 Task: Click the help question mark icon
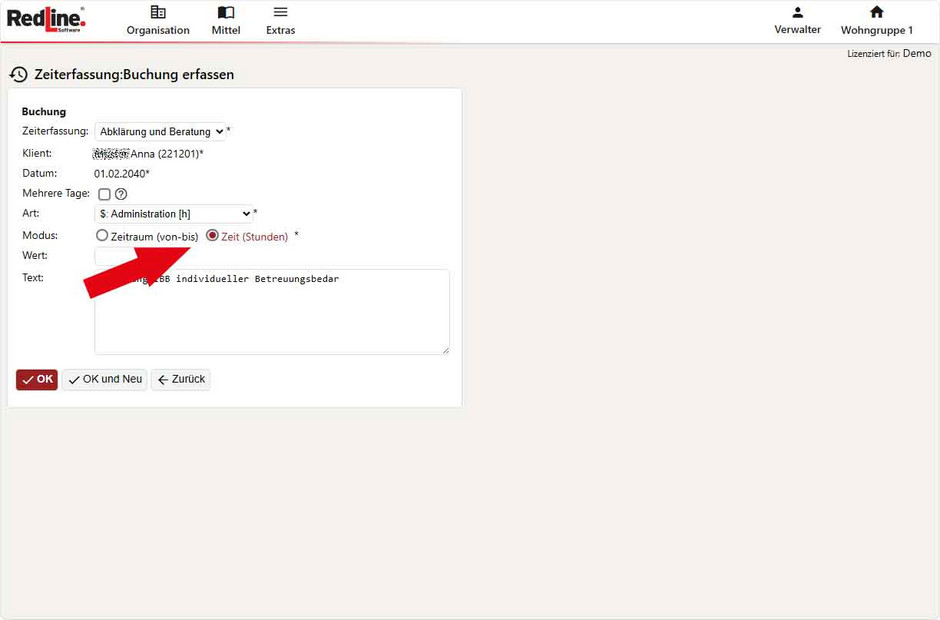[121, 194]
